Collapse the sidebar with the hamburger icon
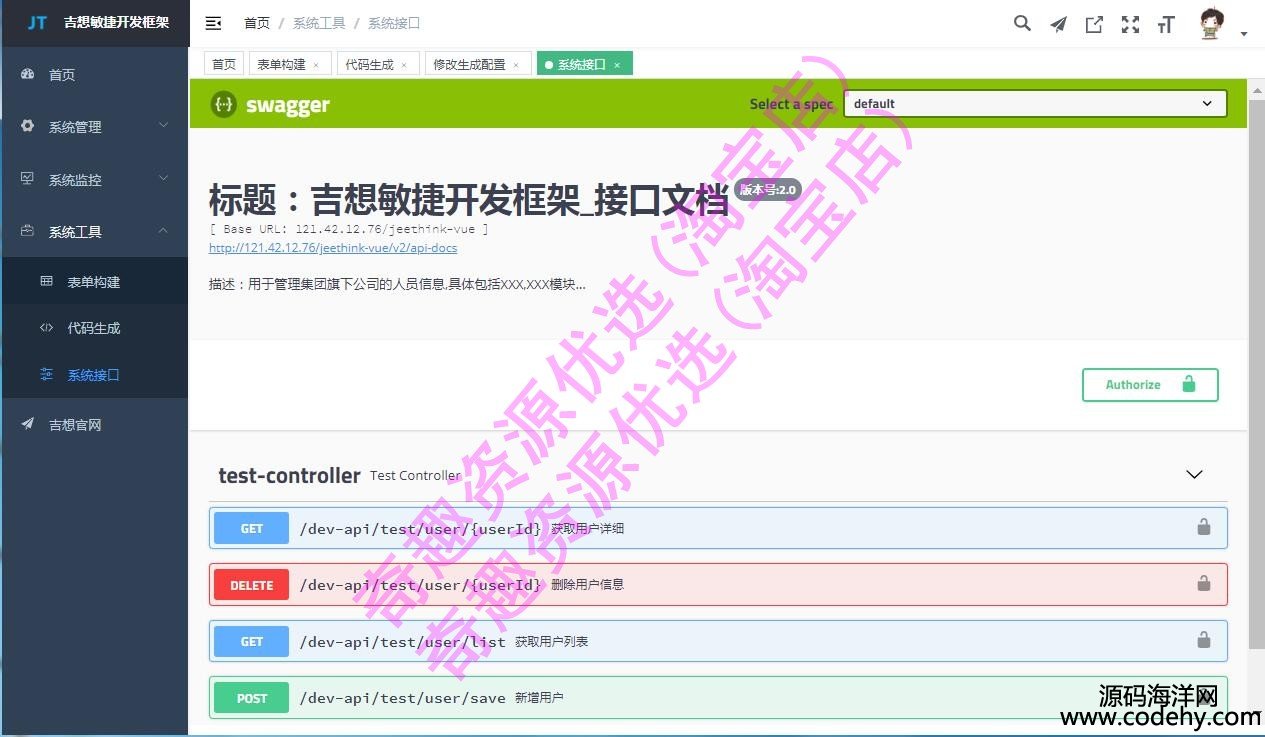This screenshot has width=1265, height=737. (x=213, y=23)
